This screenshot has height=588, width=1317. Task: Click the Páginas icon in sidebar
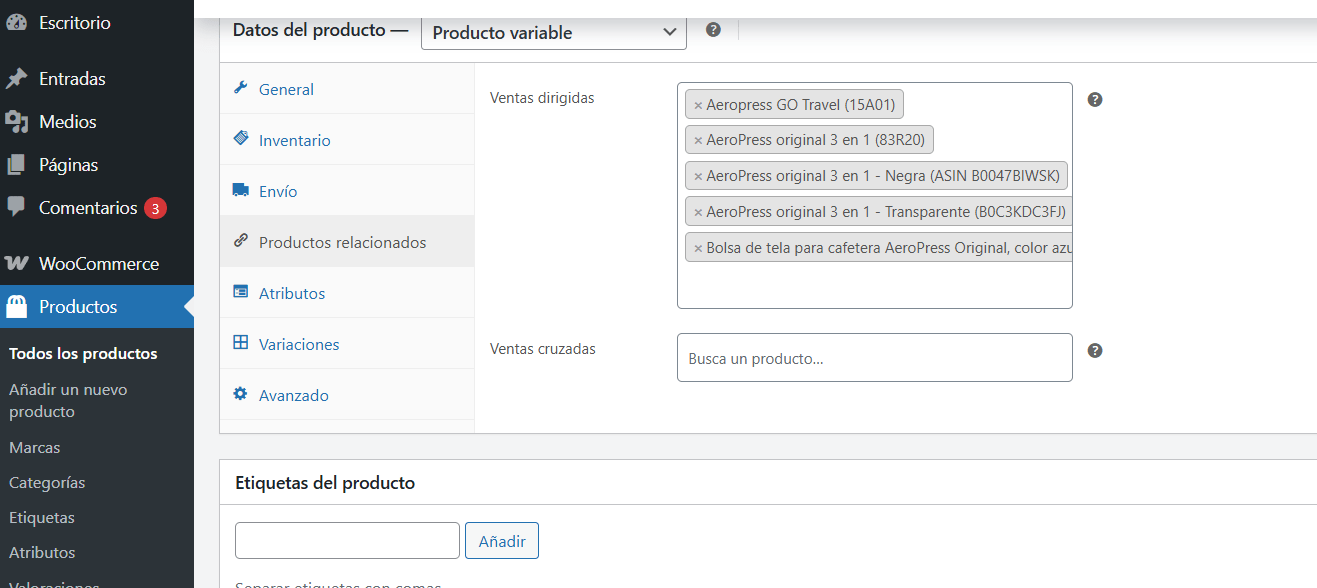(x=16, y=165)
